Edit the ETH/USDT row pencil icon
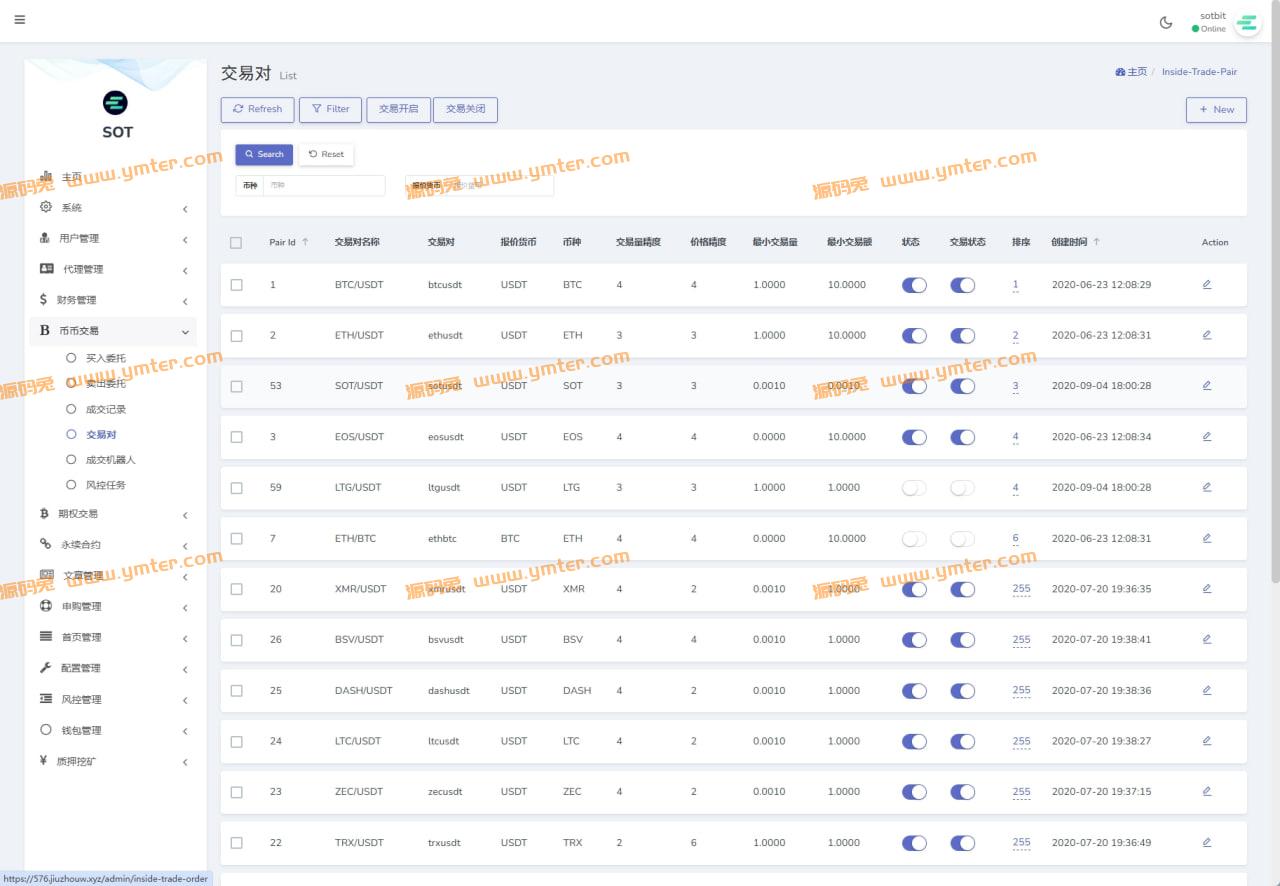The height and width of the screenshot is (886, 1280). tap(1207, 335)
